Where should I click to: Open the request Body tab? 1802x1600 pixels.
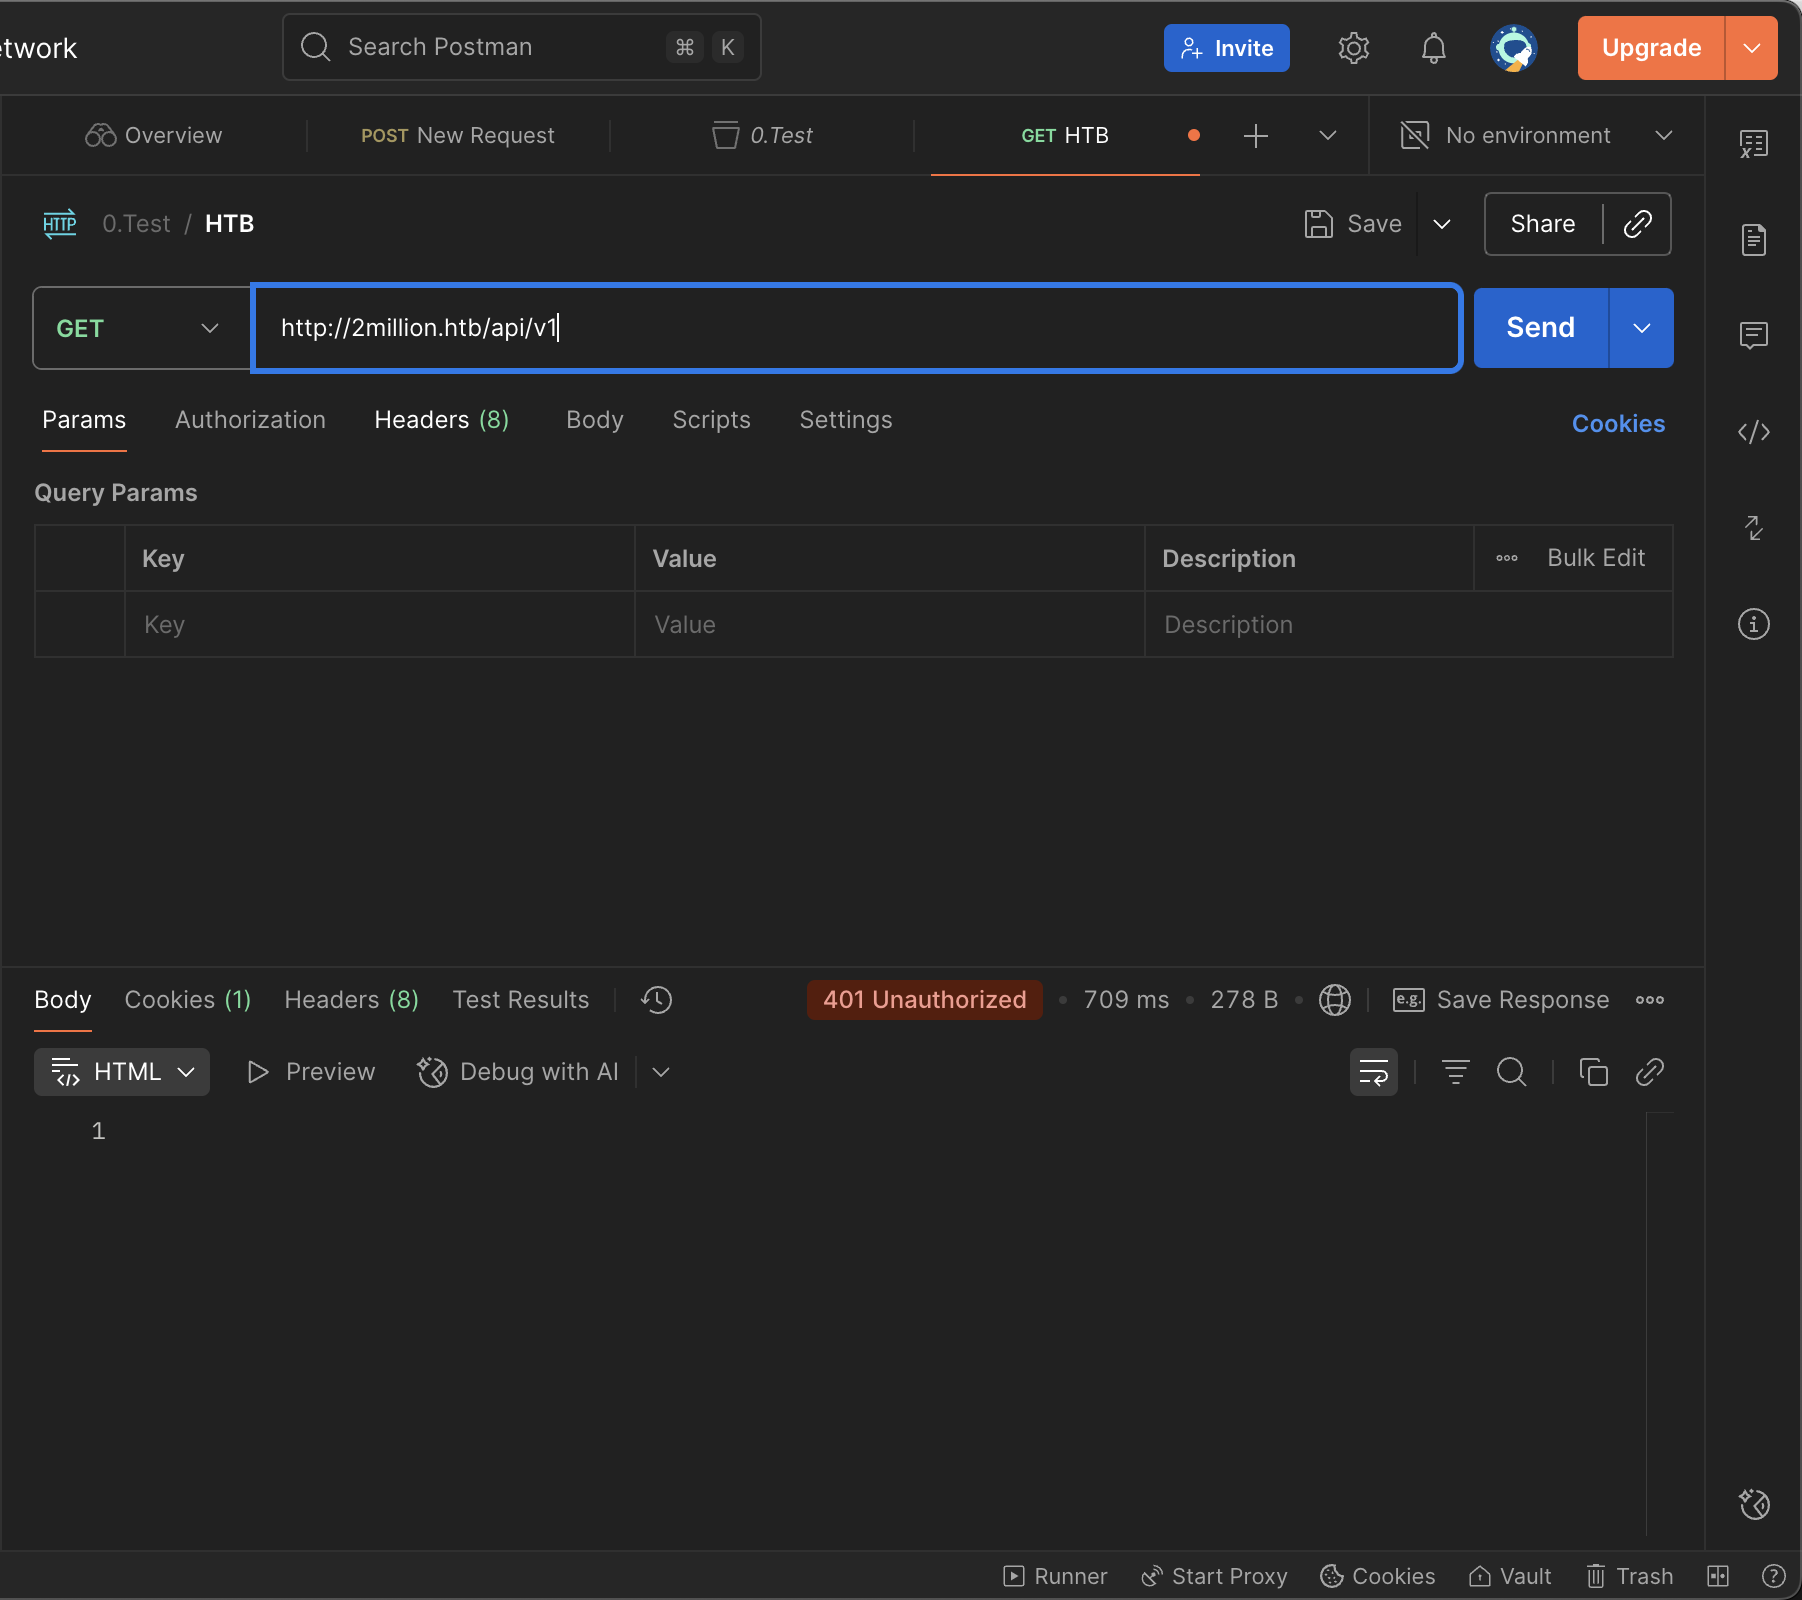(595, 420)
